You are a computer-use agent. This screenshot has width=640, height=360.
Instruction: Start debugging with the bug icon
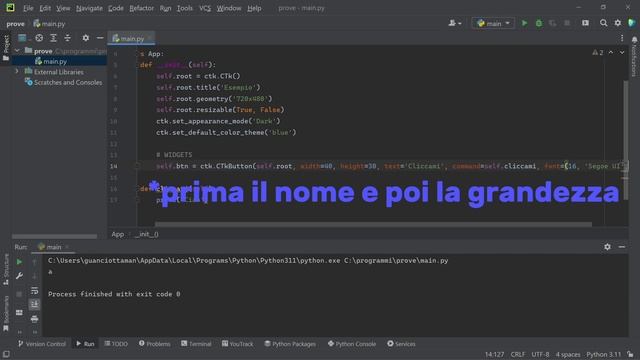click(539, 23)
